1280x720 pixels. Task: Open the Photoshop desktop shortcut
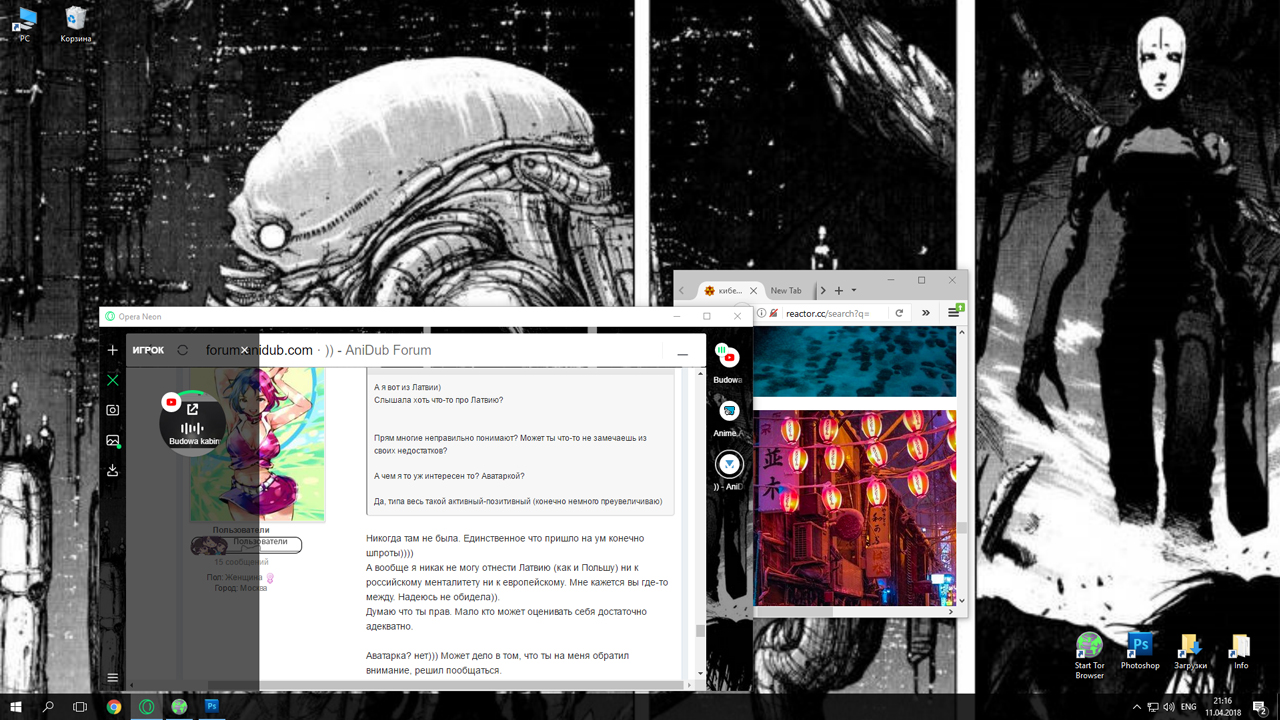point(1140,651)
